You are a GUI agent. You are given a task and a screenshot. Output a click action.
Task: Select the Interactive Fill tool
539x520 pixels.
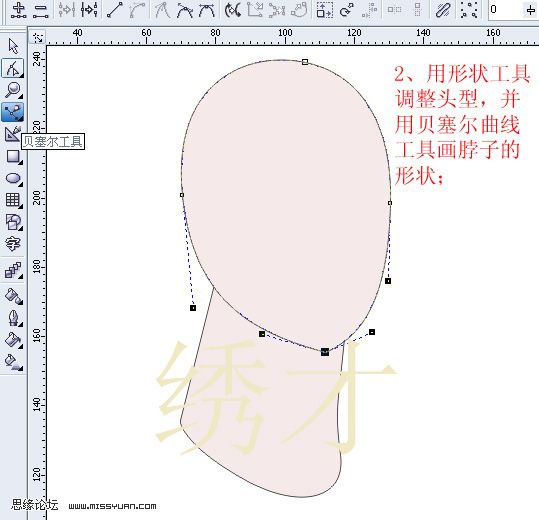coord(14,362)
